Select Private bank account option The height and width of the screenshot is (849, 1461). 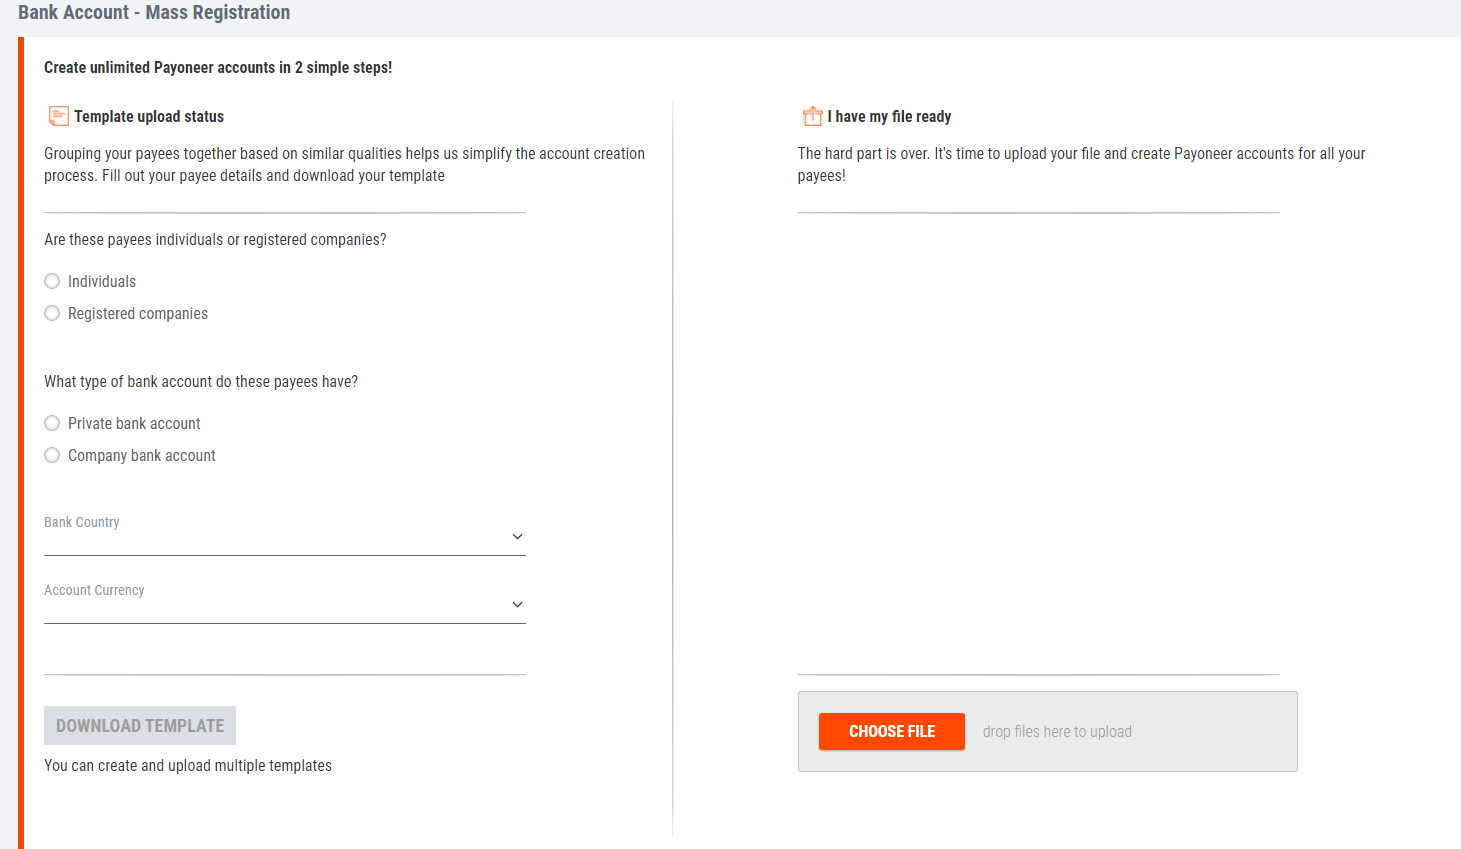[52, 423]
